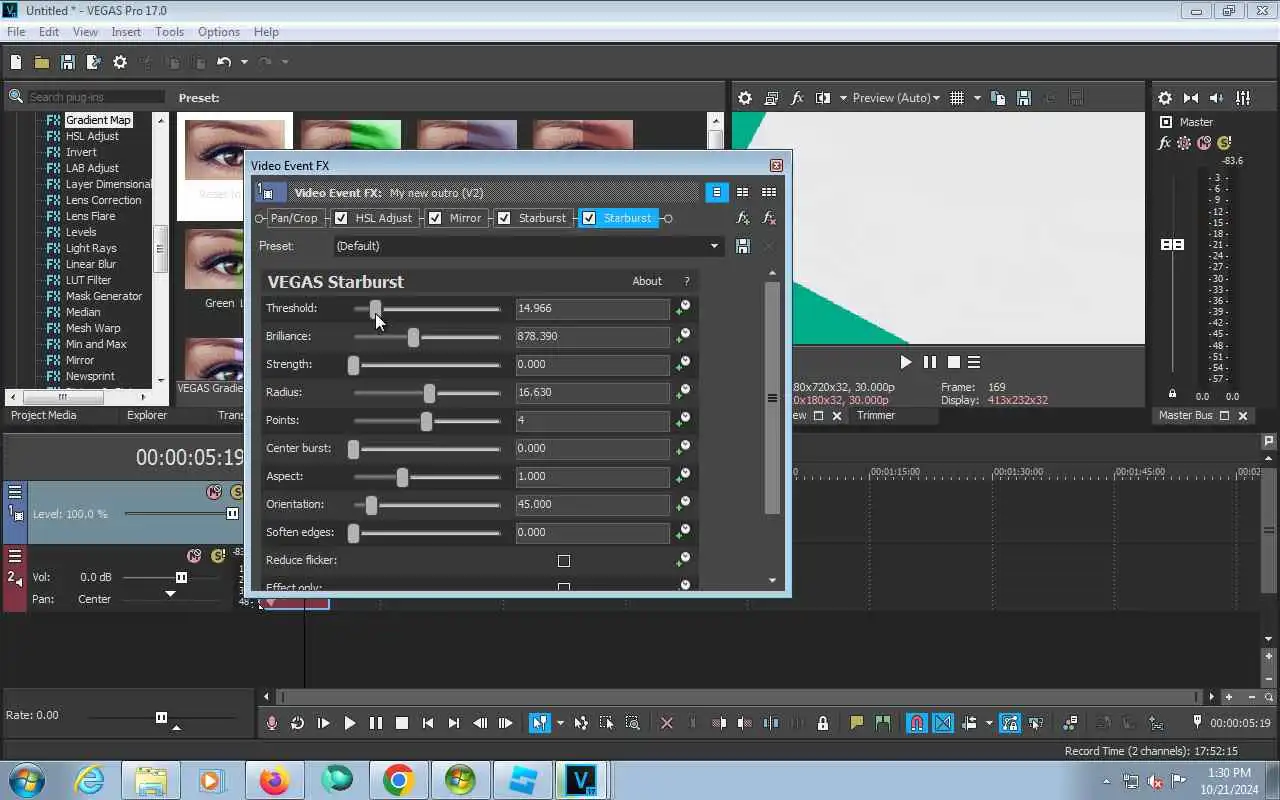Click the Brilliance slider handle

coord(413,338)
